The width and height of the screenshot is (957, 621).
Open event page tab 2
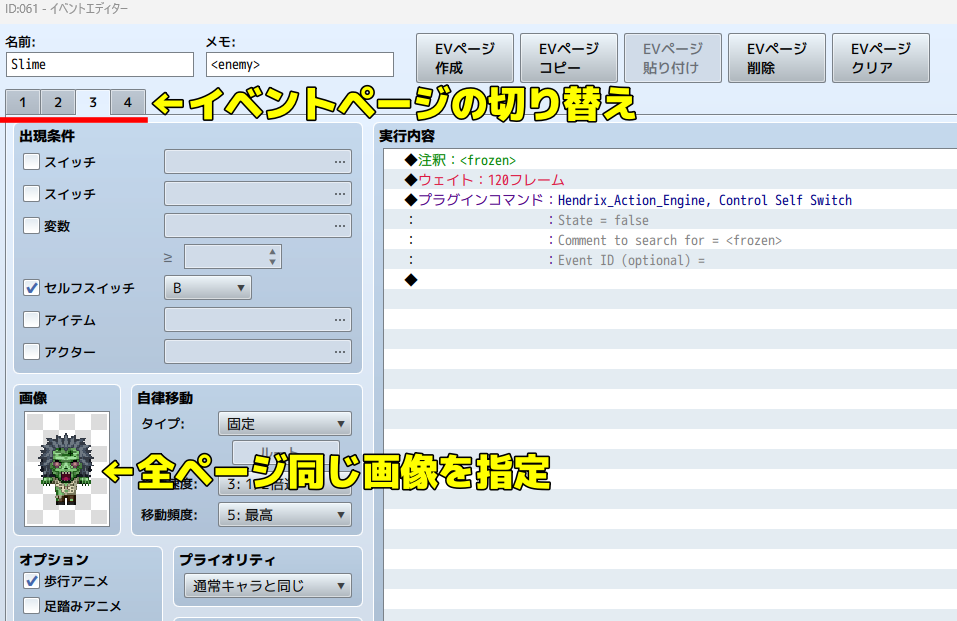[x=58, y=102]
